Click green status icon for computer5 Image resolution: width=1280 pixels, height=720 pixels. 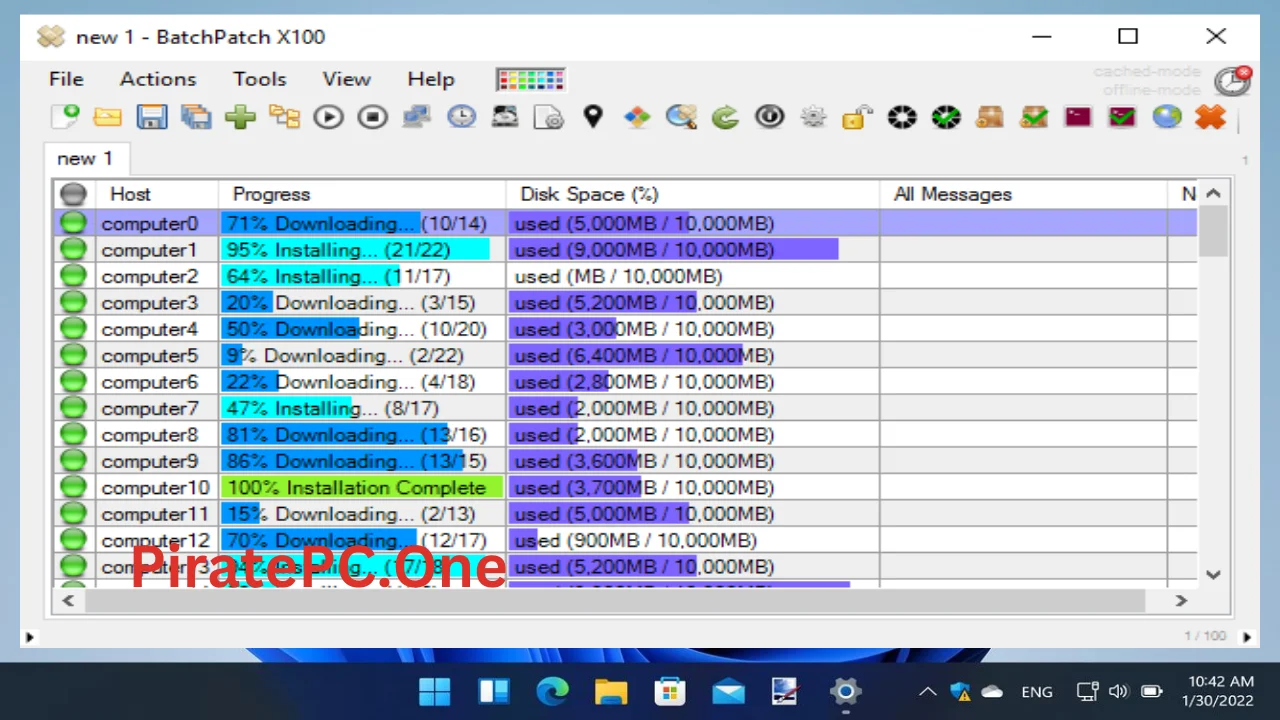coord(73,355)
